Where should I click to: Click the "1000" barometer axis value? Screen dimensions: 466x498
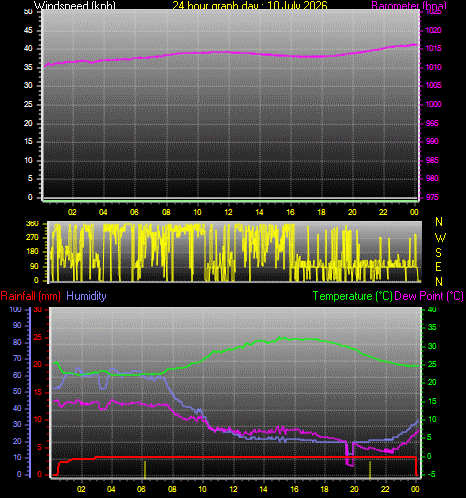[x=433, y=104]
